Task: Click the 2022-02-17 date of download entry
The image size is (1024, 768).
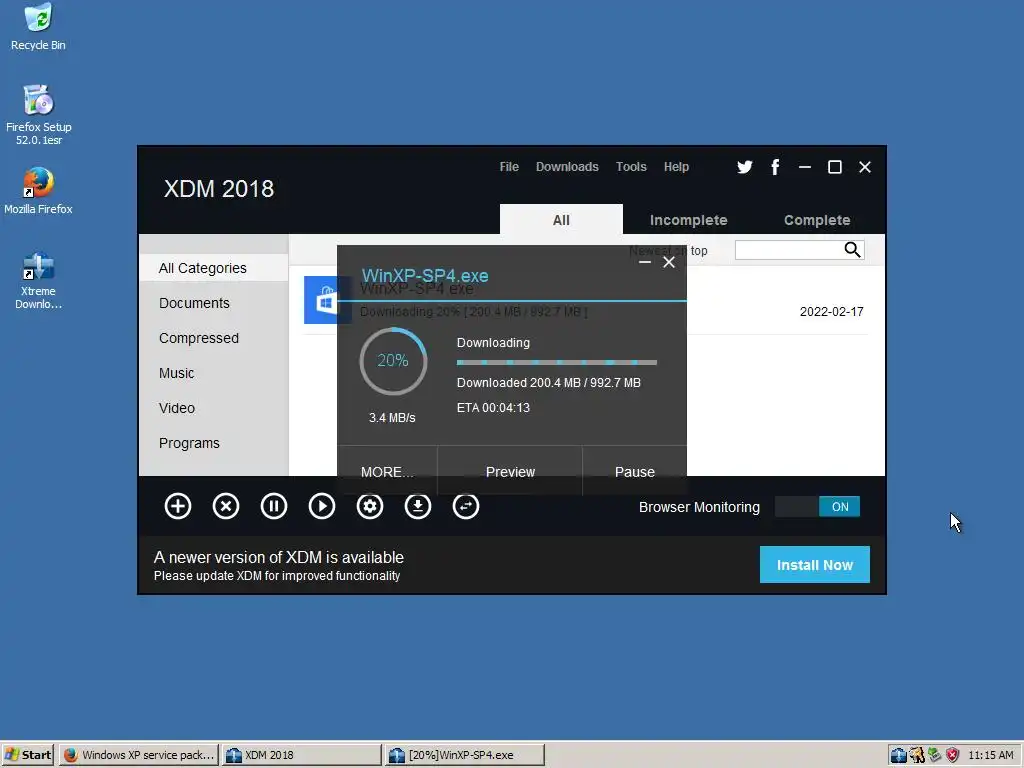Action: coord(831,312)
